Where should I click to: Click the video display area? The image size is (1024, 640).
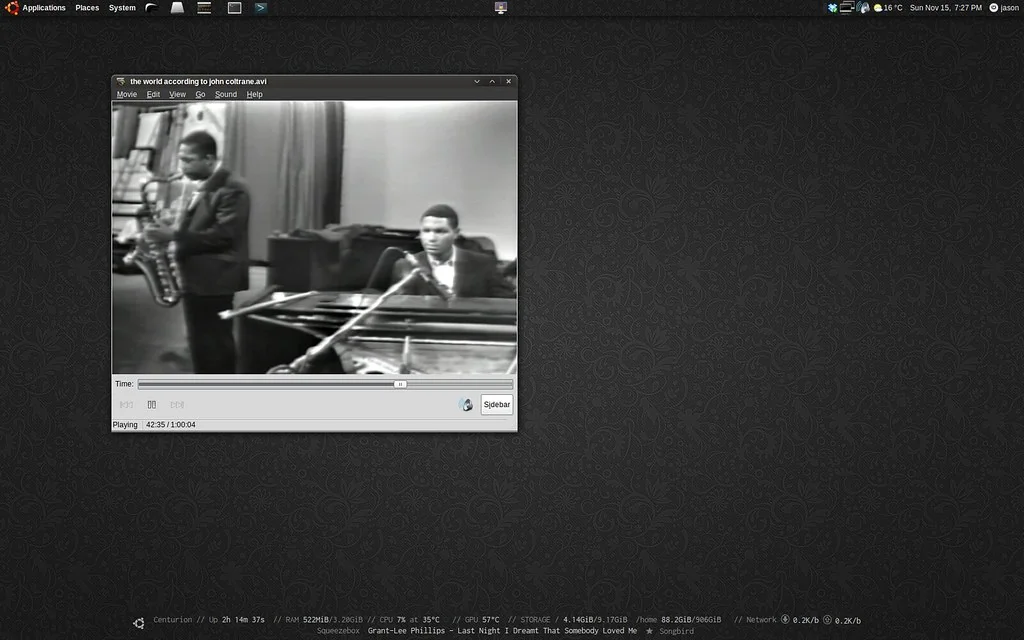click(314, 237)
